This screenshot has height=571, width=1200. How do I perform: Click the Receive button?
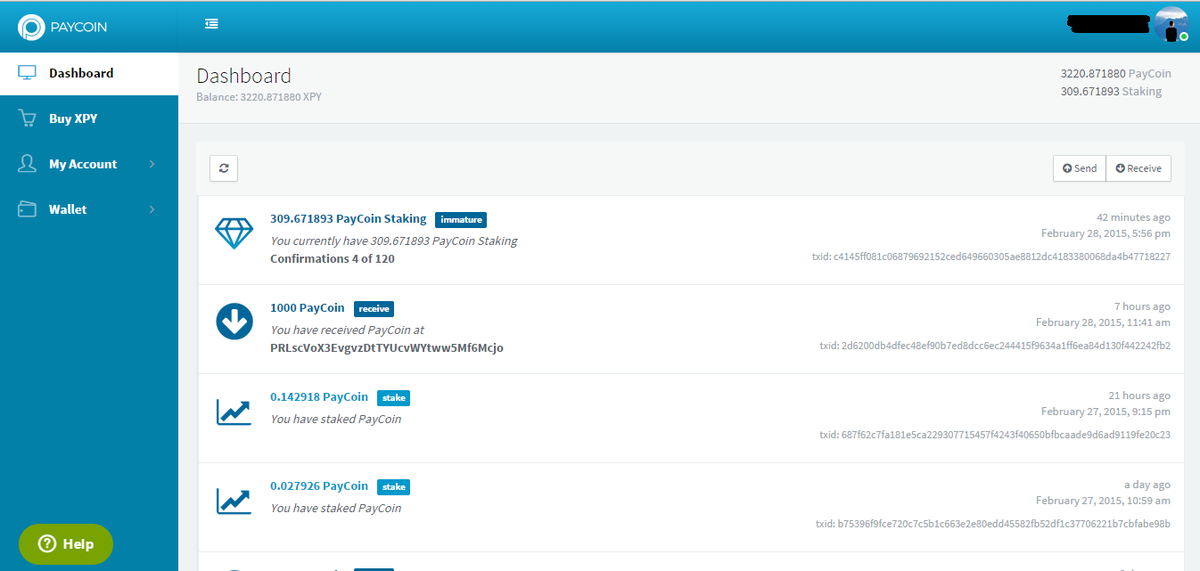(1138, 168)
